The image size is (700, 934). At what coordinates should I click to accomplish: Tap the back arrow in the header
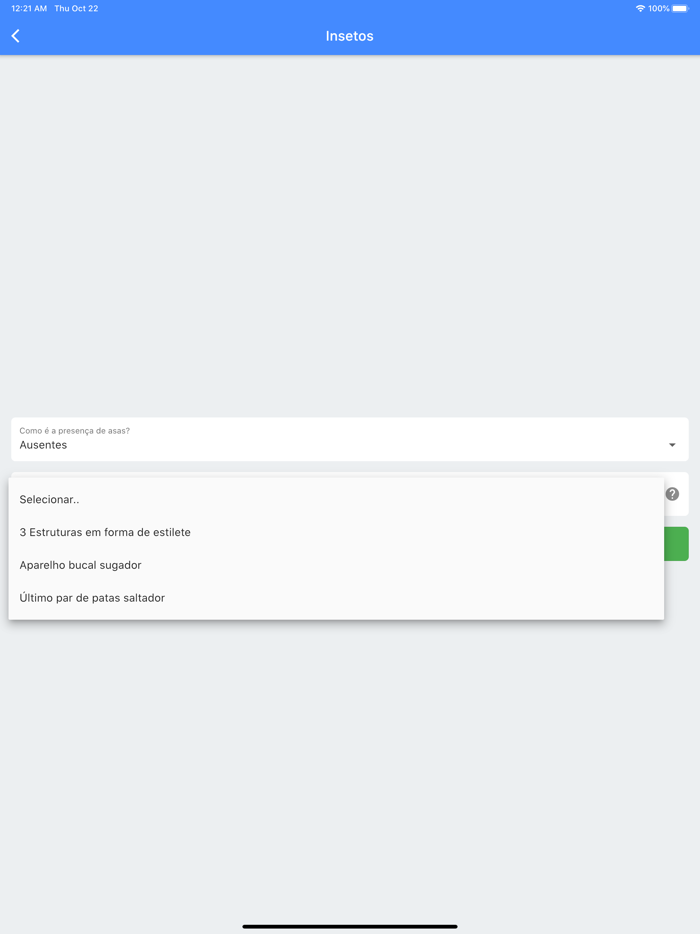16,36
